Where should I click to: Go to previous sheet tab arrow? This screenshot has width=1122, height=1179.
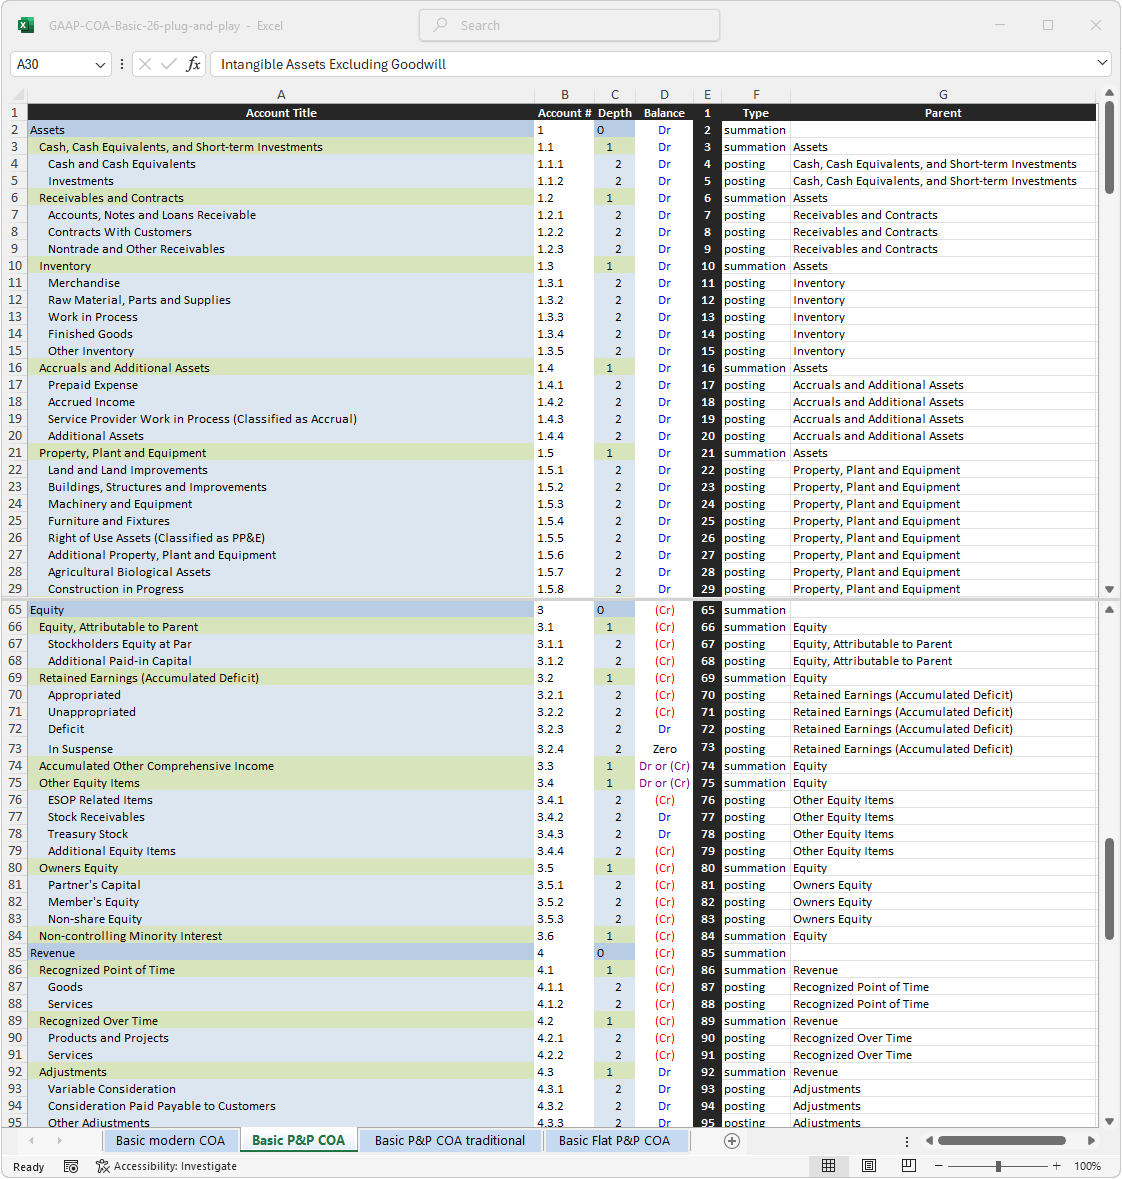coord(31,1141)
